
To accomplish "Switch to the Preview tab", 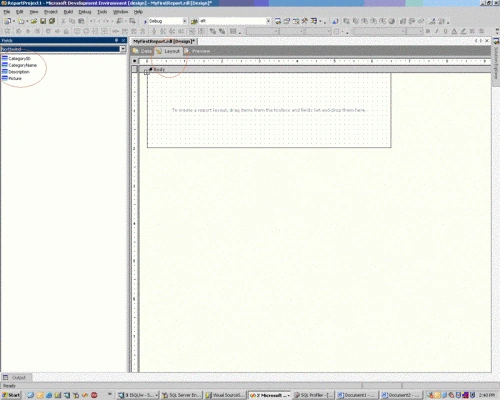I will coord(197,51).
